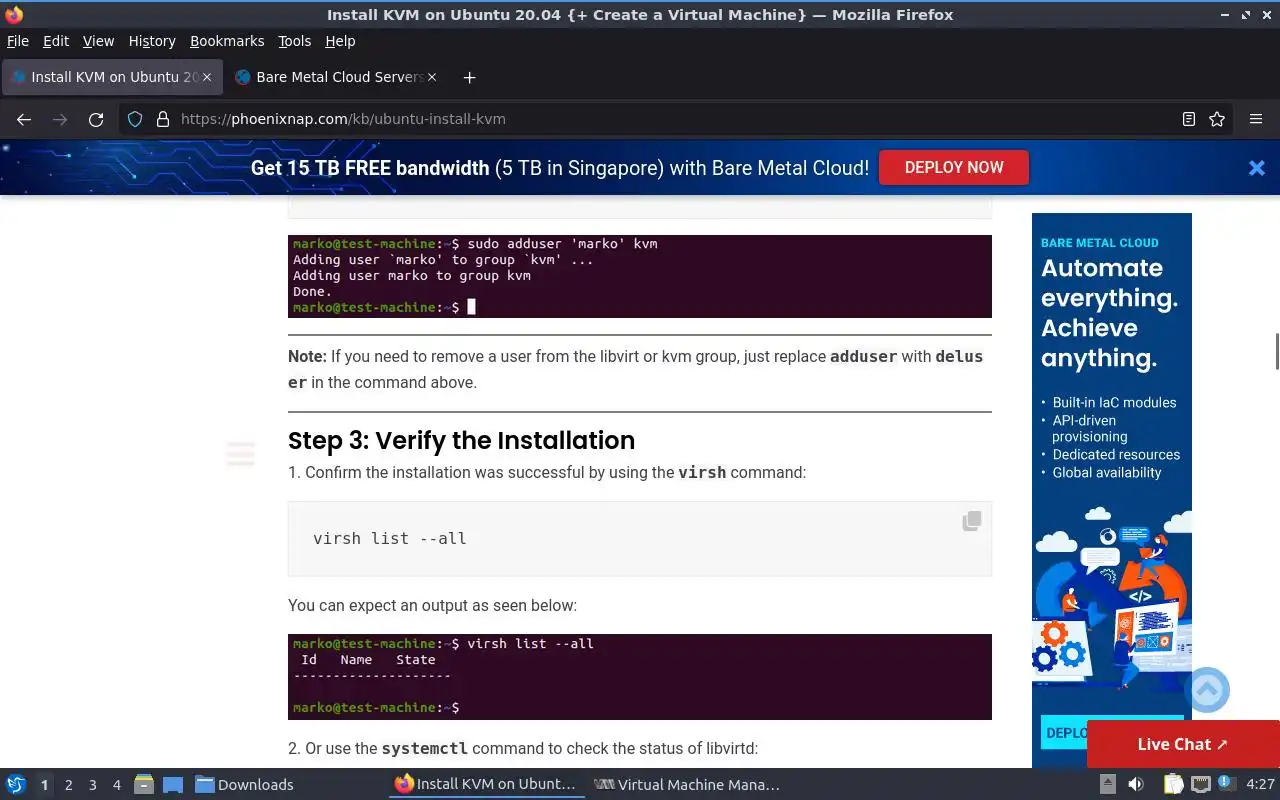Activate Firefox Install KVM taskbar entry
Screen dimensions: 1280x800
tap(486, 784)
